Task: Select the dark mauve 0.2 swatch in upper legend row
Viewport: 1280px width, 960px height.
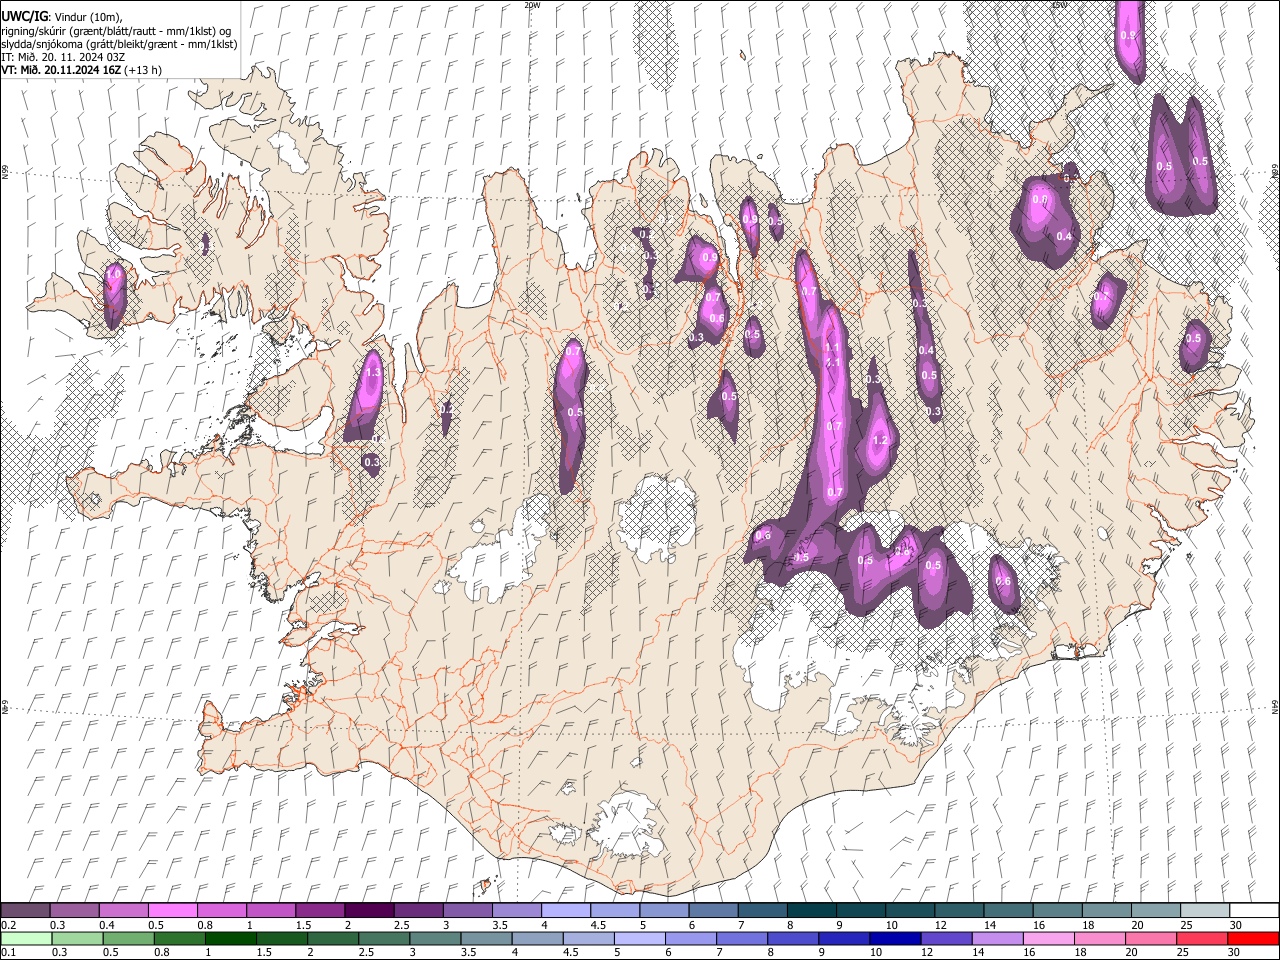Action: (x=25, y=911)
